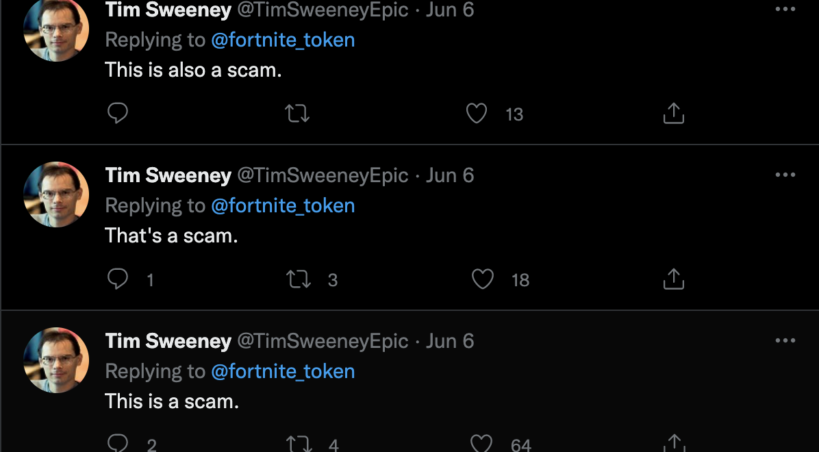Like the "This is also a scam." tweet
The width and height of the screenshot is (819, 452).
(x=477, y=113)
